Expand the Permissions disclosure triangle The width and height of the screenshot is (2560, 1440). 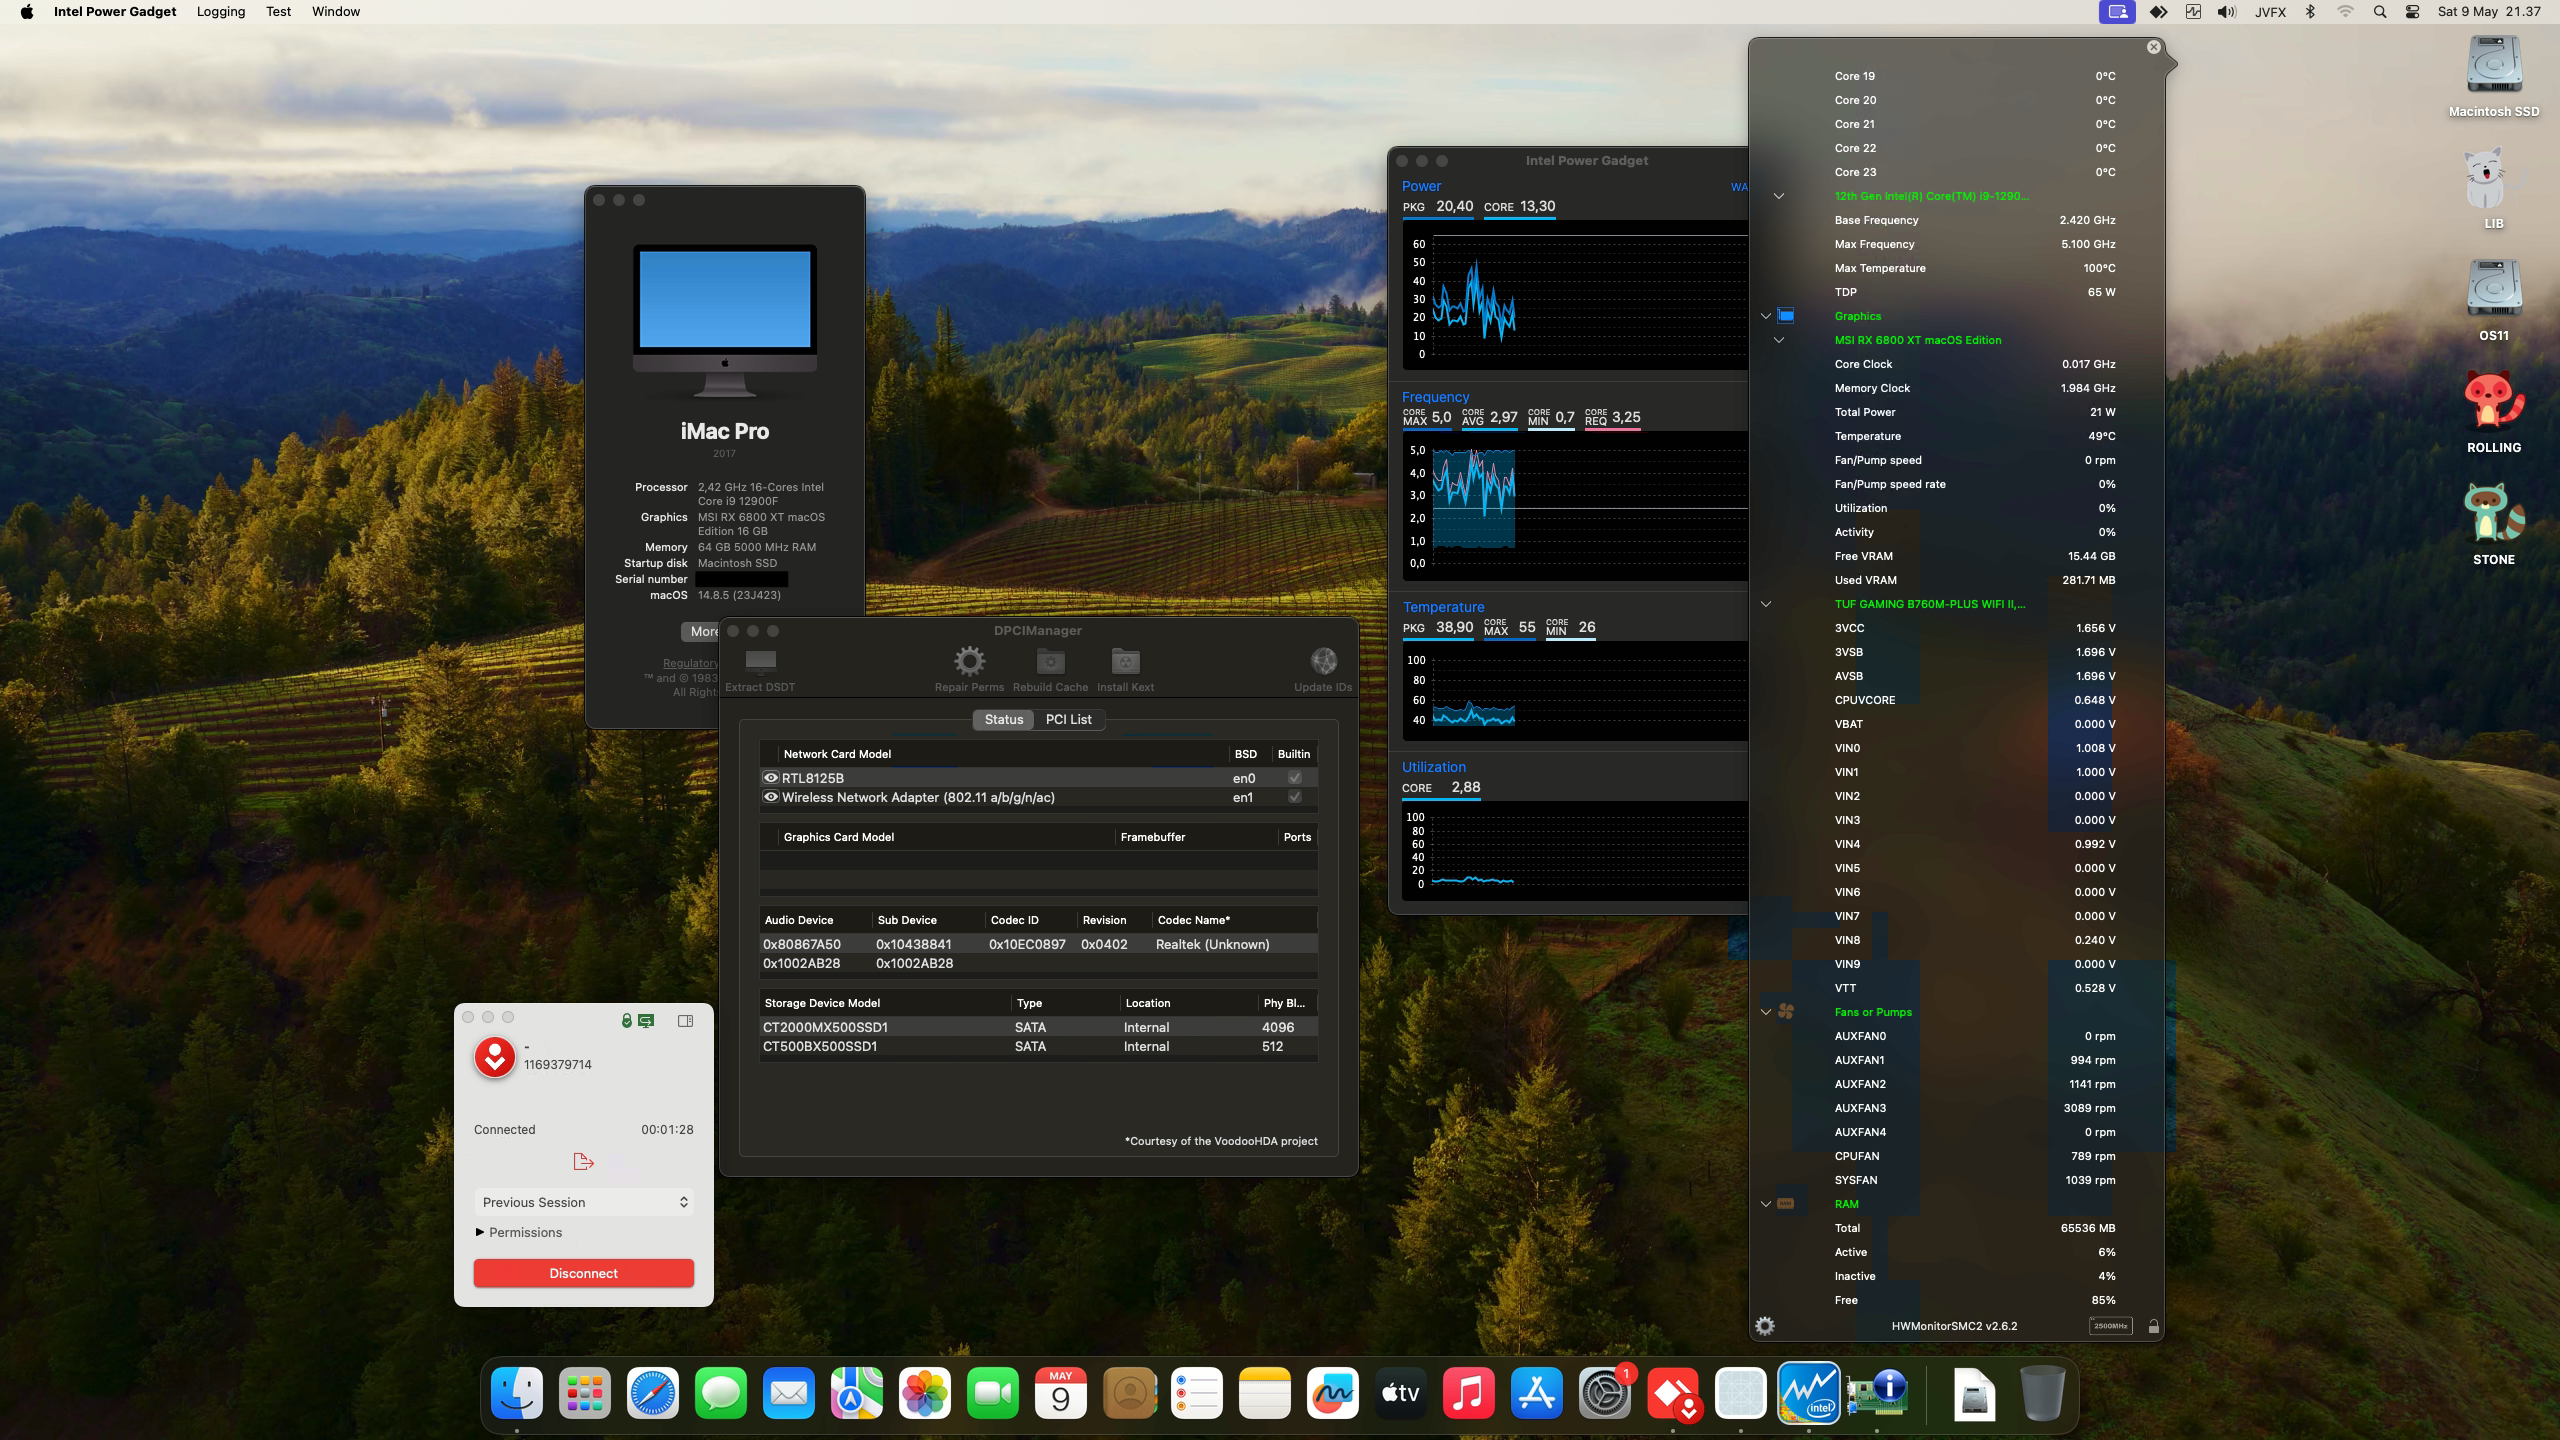pos(480,1232)
